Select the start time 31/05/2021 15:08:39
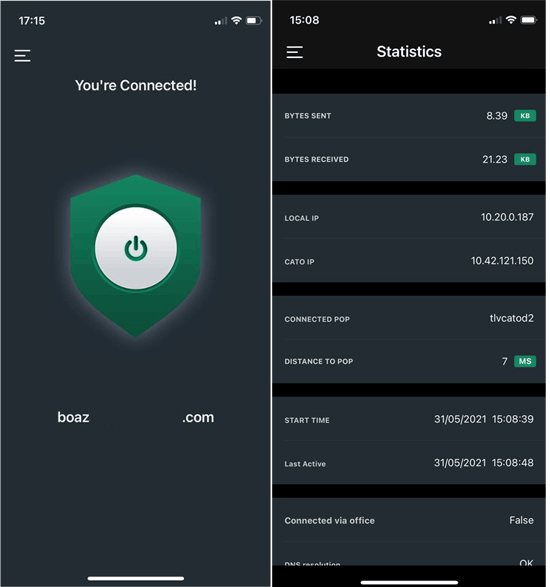Screen dimensions: 550x587 click(484, 419)
